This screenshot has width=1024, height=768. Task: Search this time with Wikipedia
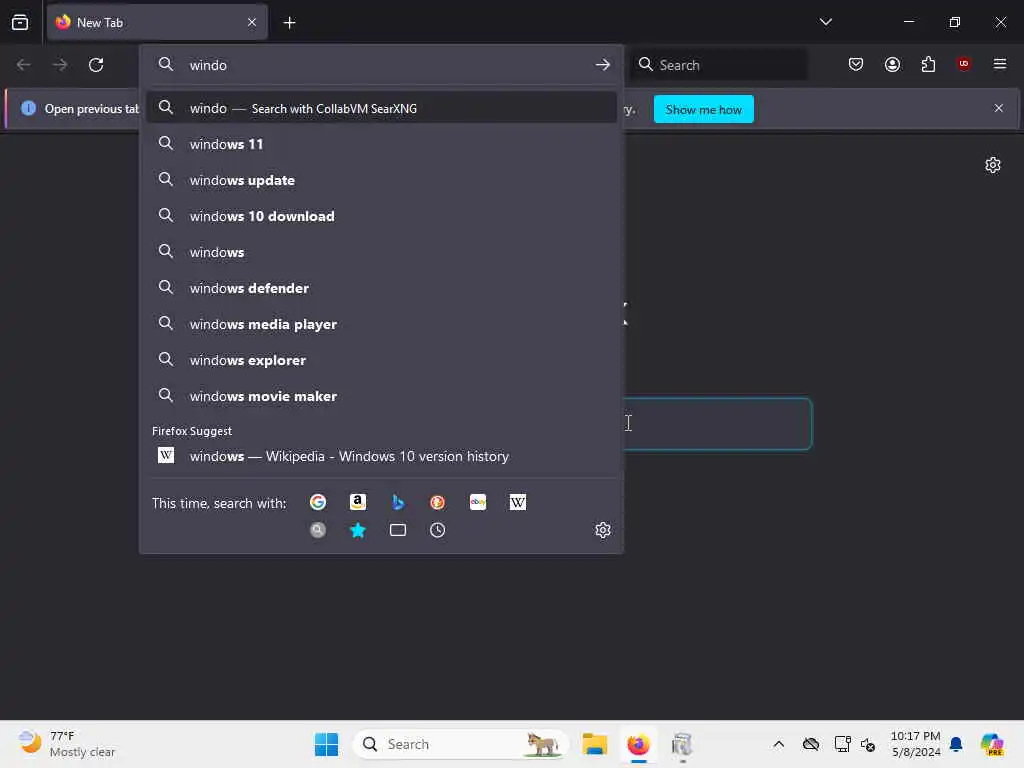tap(518, 502)
